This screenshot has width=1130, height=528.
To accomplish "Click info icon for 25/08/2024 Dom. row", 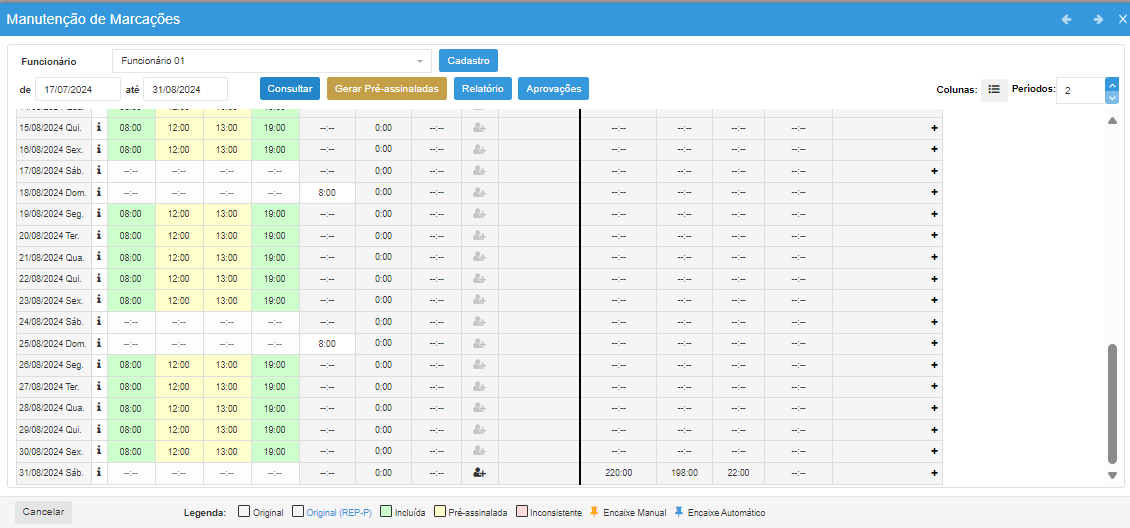I will [x=99, y=343].
